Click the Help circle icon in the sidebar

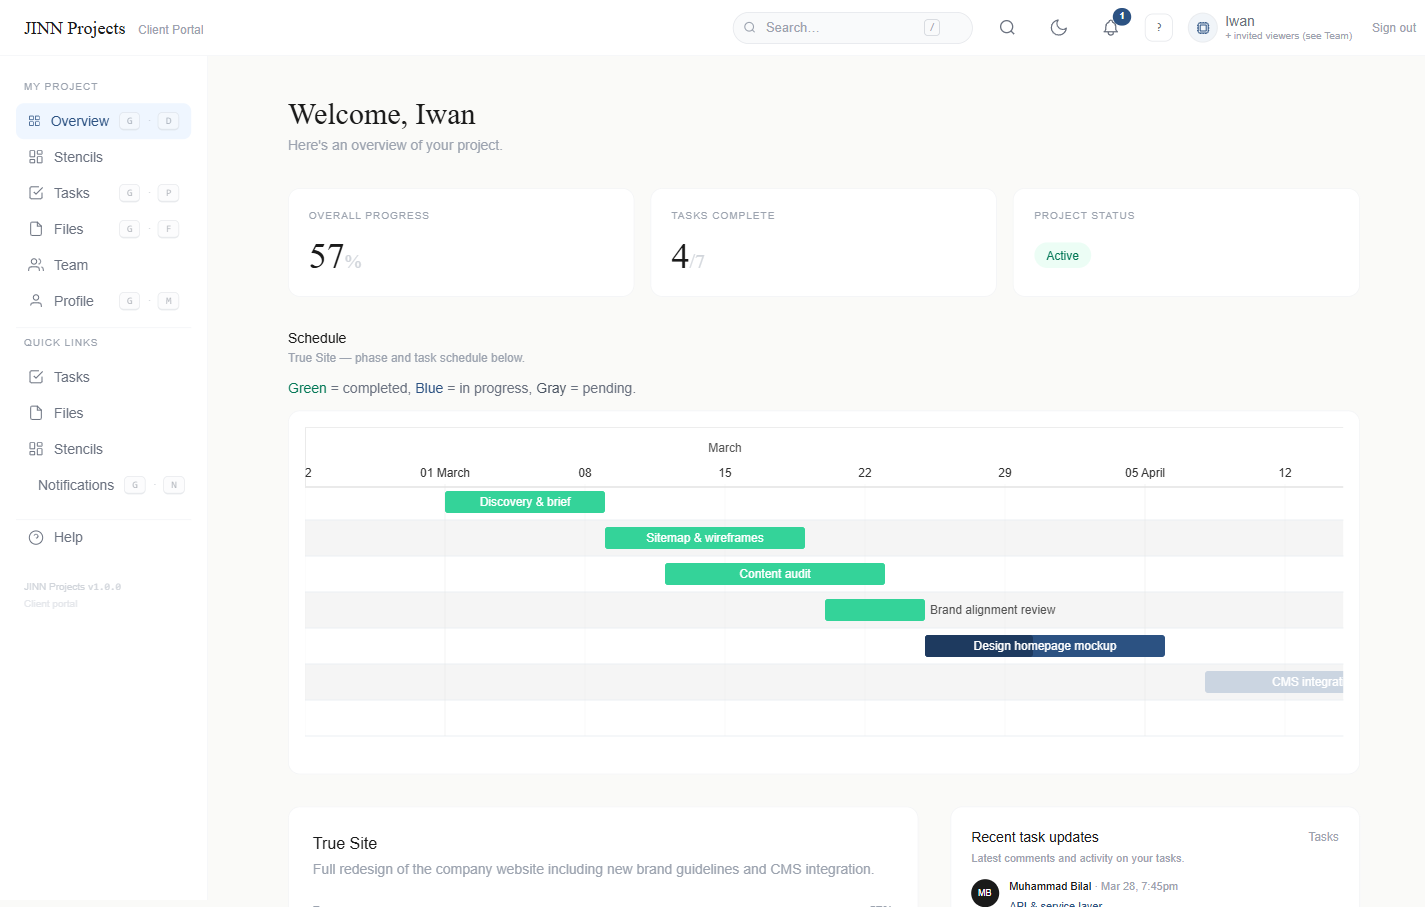click(x=36, y=537)
